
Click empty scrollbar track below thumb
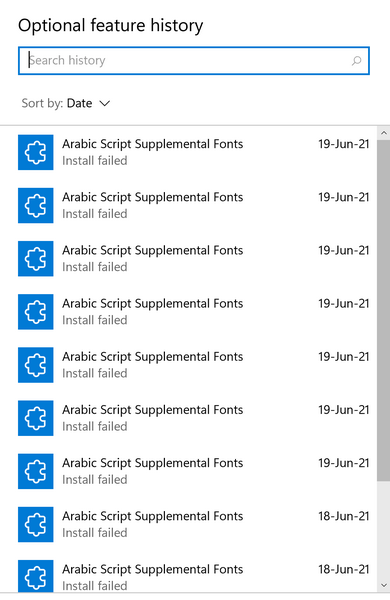coord(383,530)
